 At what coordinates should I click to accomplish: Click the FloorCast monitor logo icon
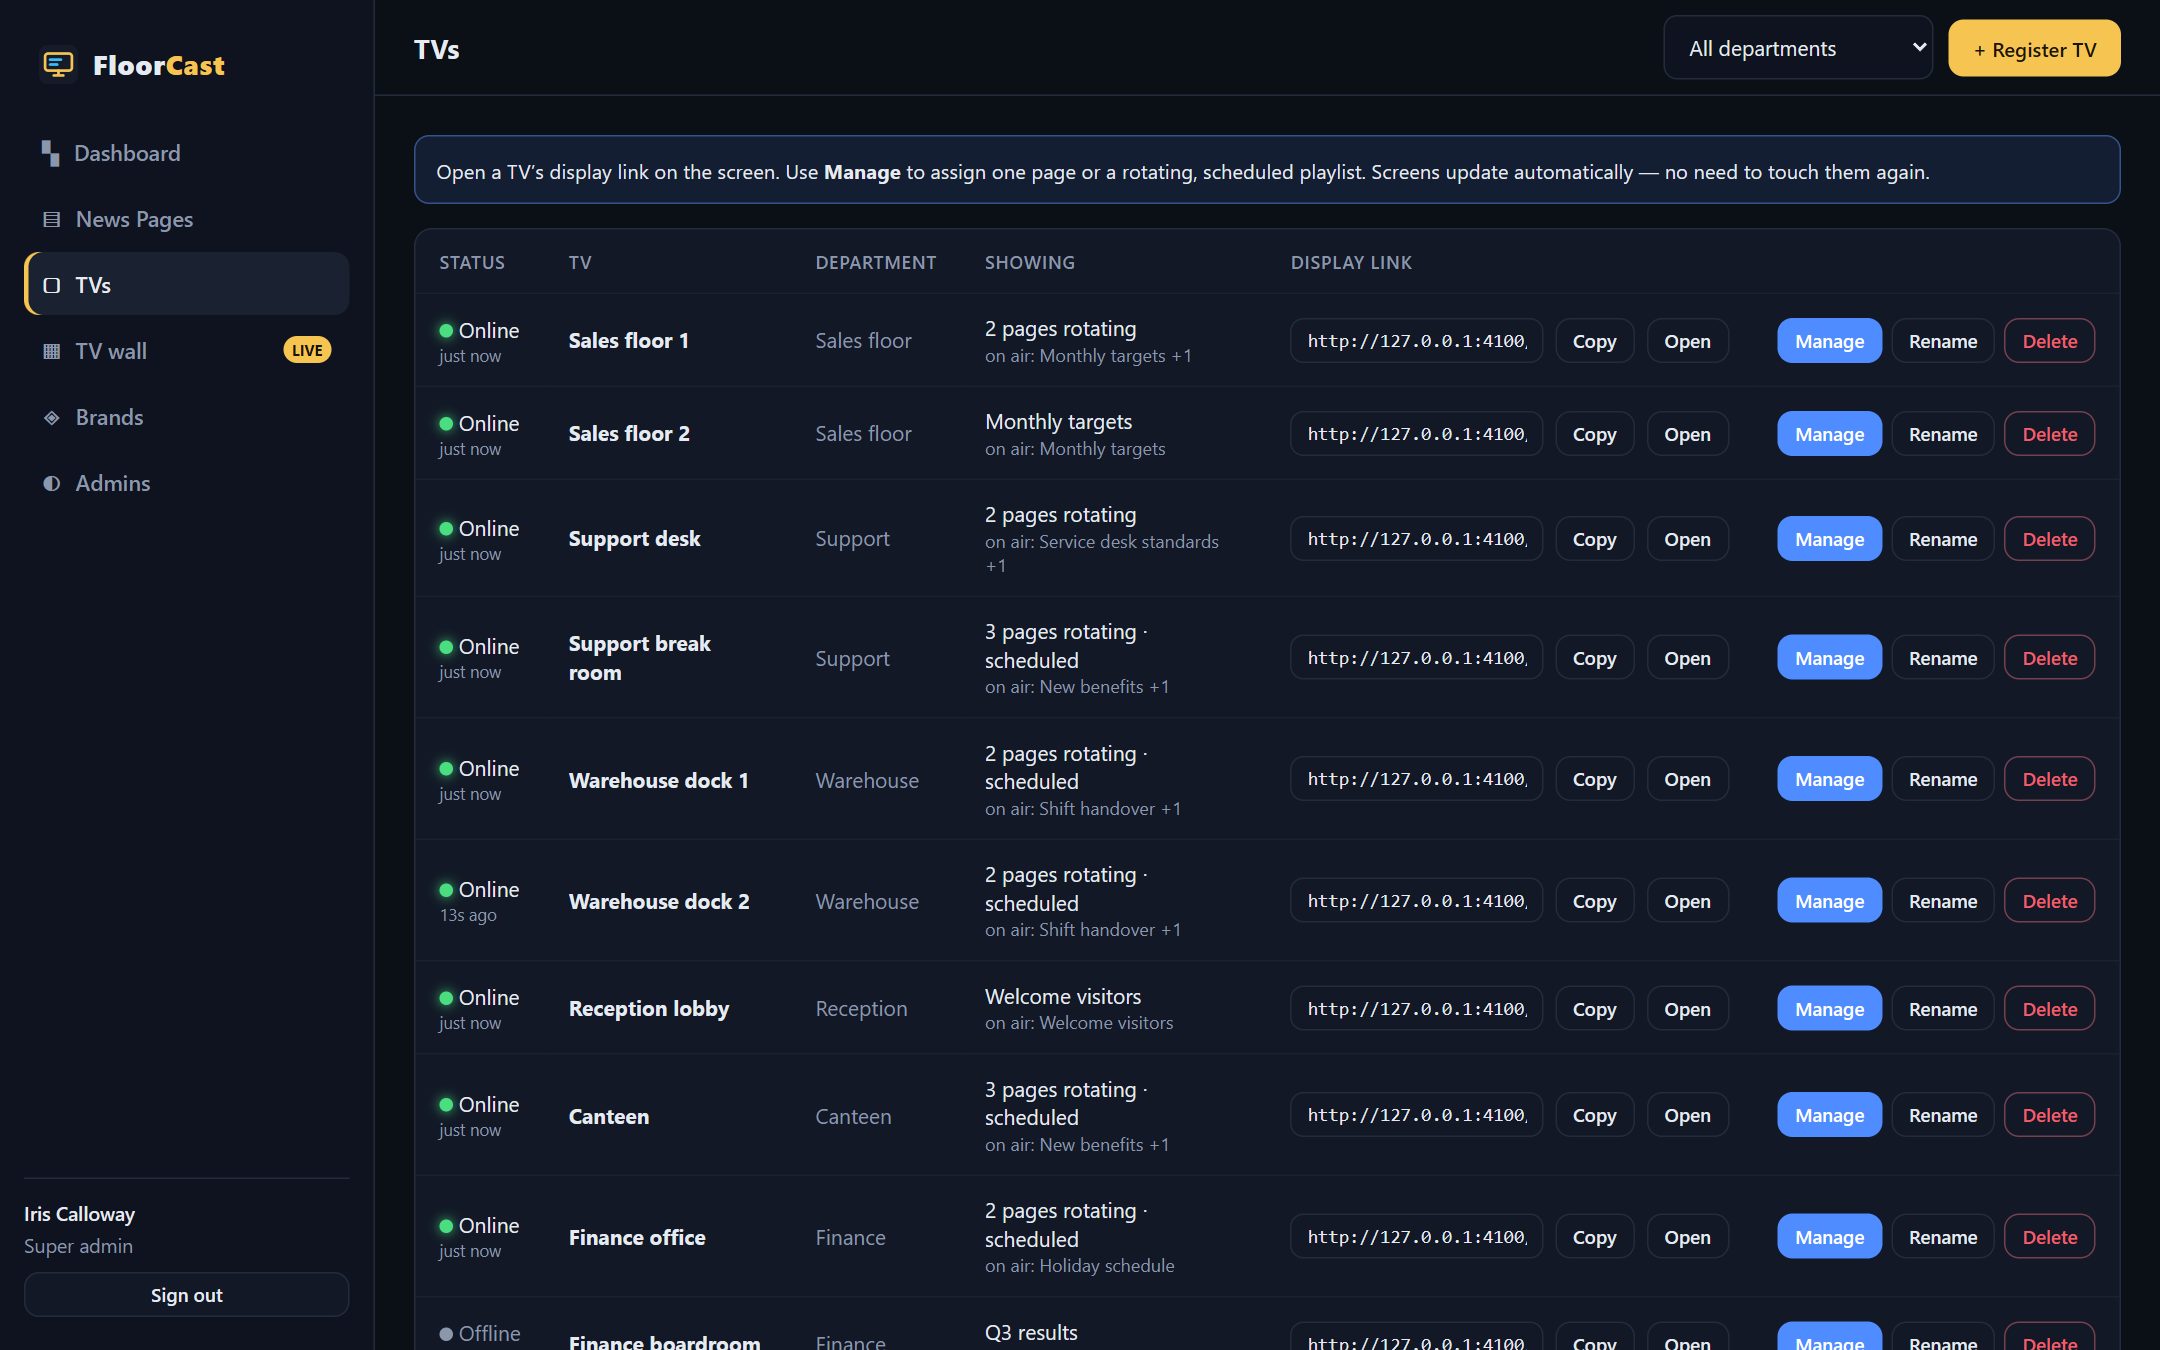[x=59, y=65]
